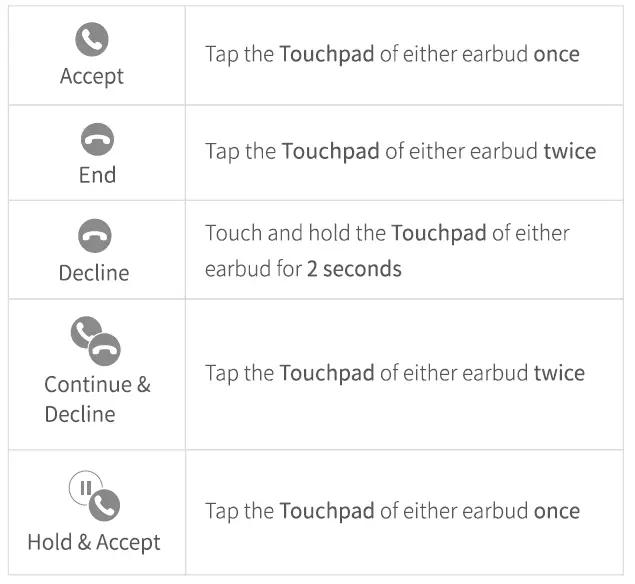Image resolution: width=635 pixels, height=584 pixels.
Task: Click the bold "2 seconds" text
Action: (x=354, y=269)
